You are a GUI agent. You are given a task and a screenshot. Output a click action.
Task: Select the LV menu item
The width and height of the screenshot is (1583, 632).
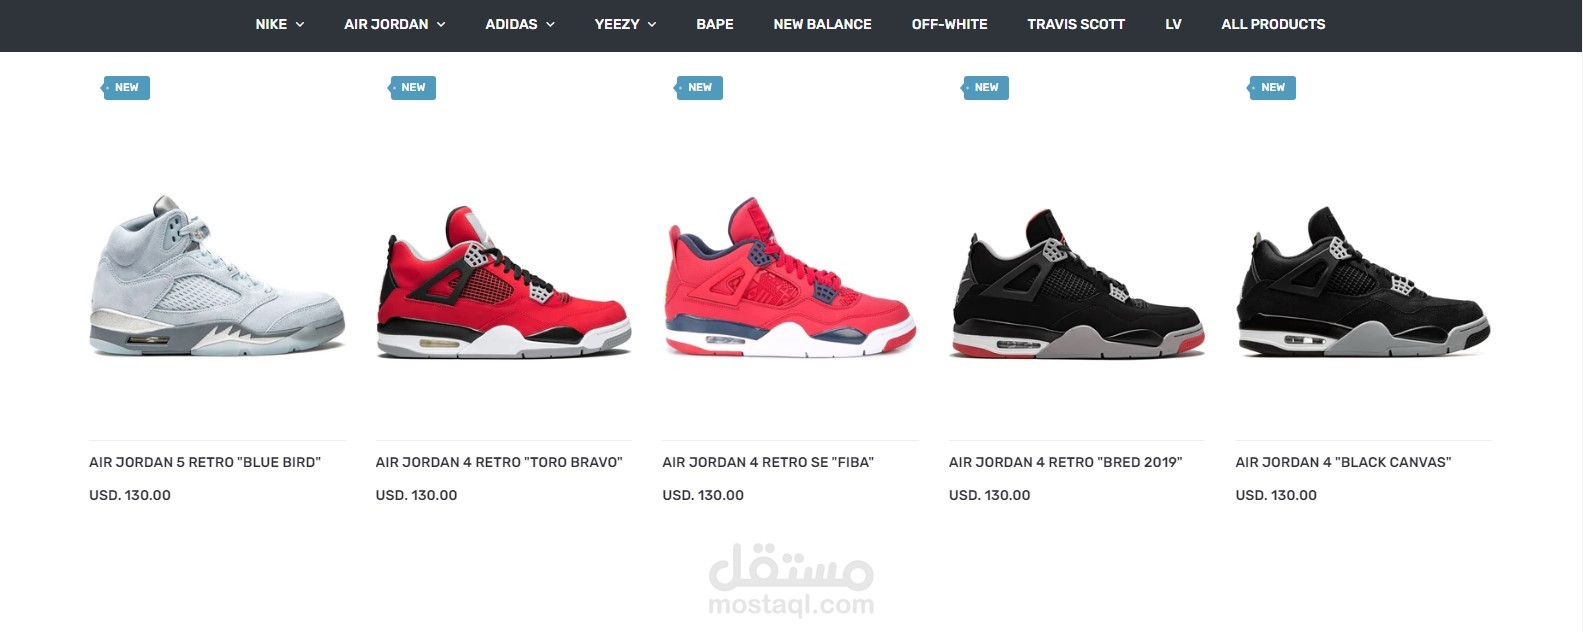1173,24
